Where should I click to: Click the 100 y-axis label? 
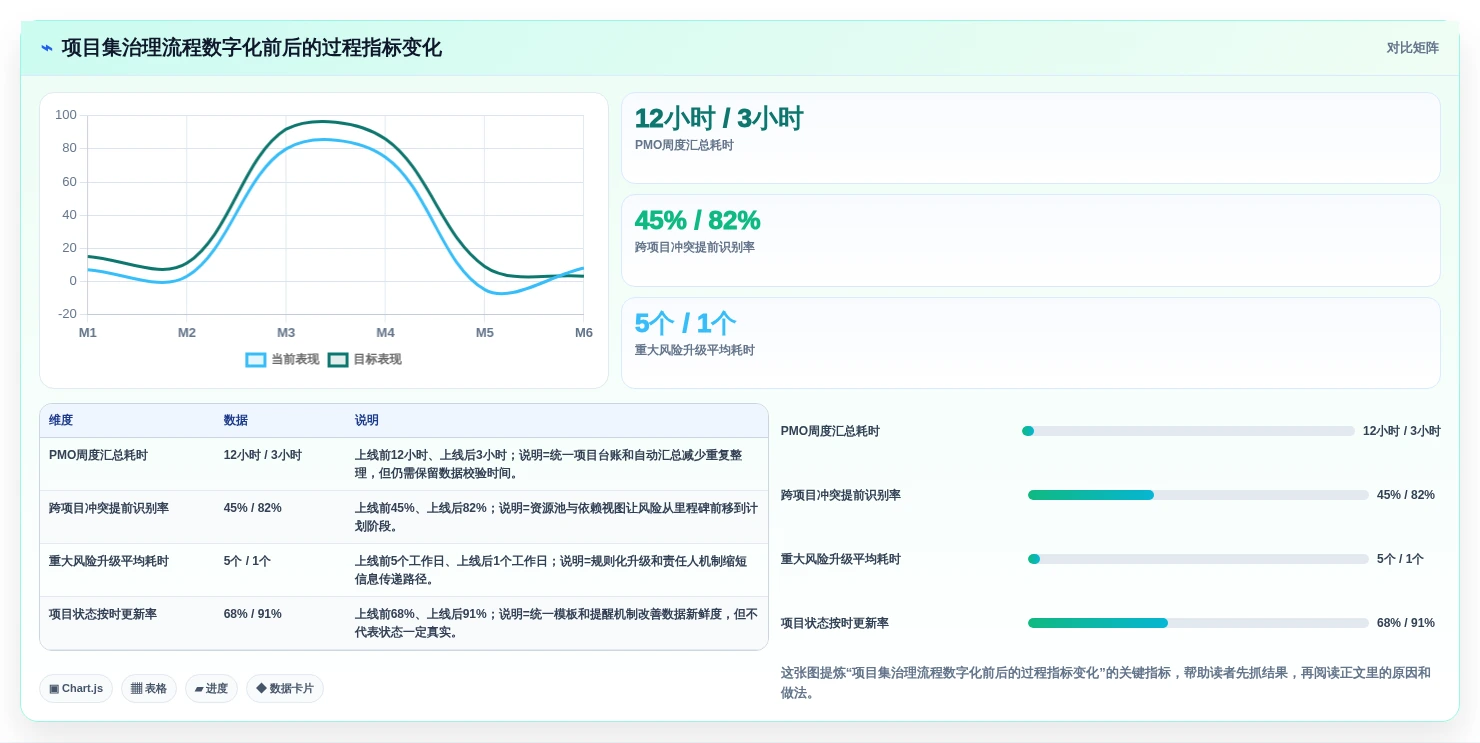point(66,115)
